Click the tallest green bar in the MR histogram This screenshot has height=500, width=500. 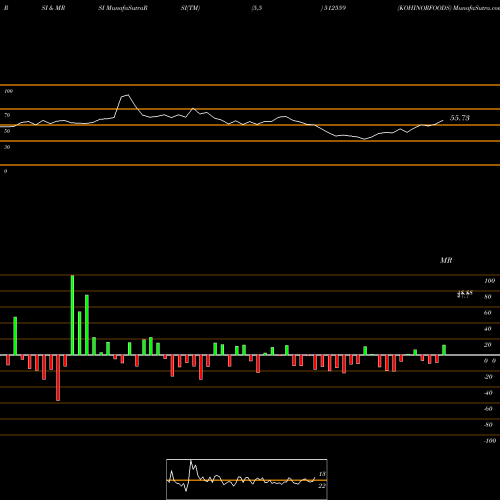click(72, 315)
